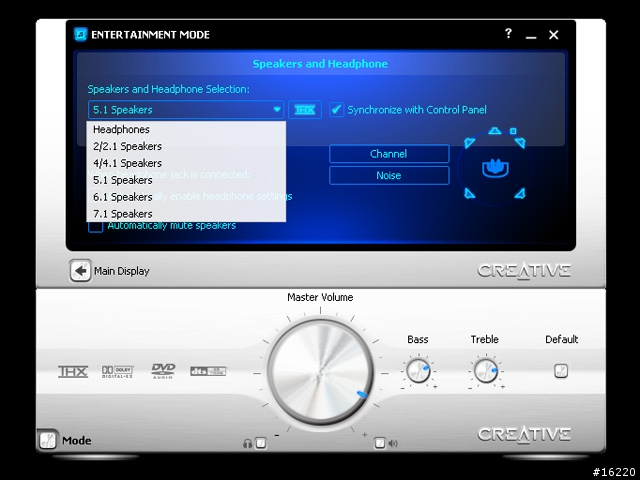Click the Speakers and Headphone heading
This screenshot has height=480, width=640.
click(320, 64)
